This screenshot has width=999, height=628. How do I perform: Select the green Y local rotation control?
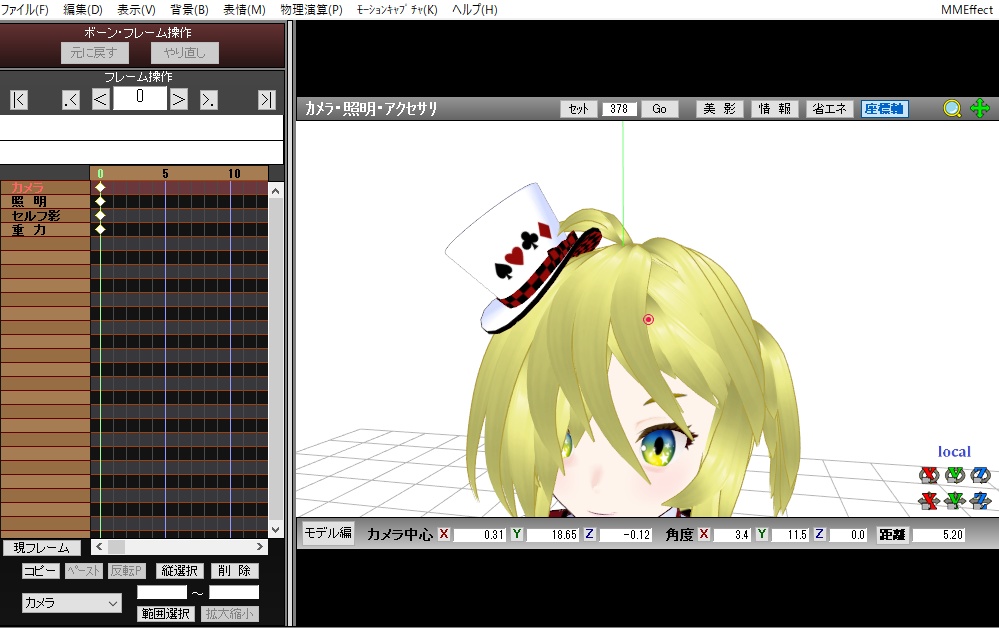coord(953,475)
